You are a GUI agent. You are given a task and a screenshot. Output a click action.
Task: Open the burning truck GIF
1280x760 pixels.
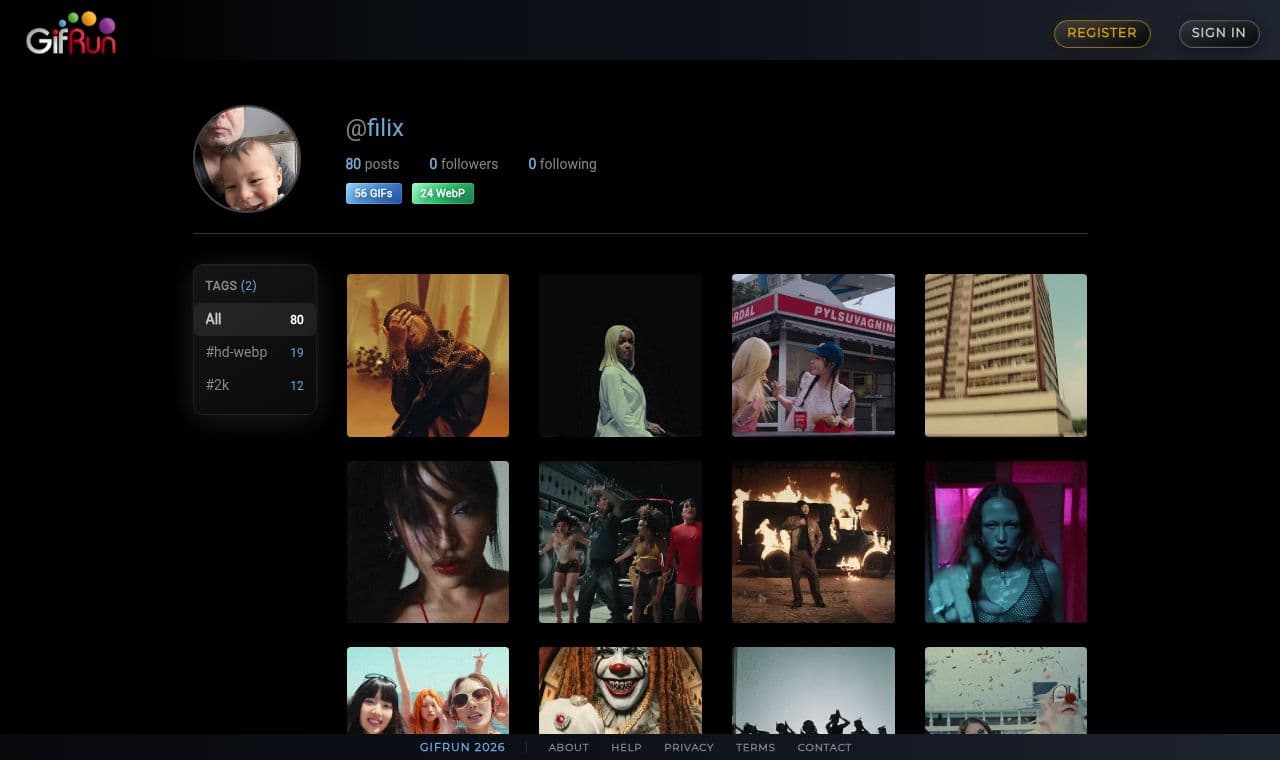coord(813,542)
